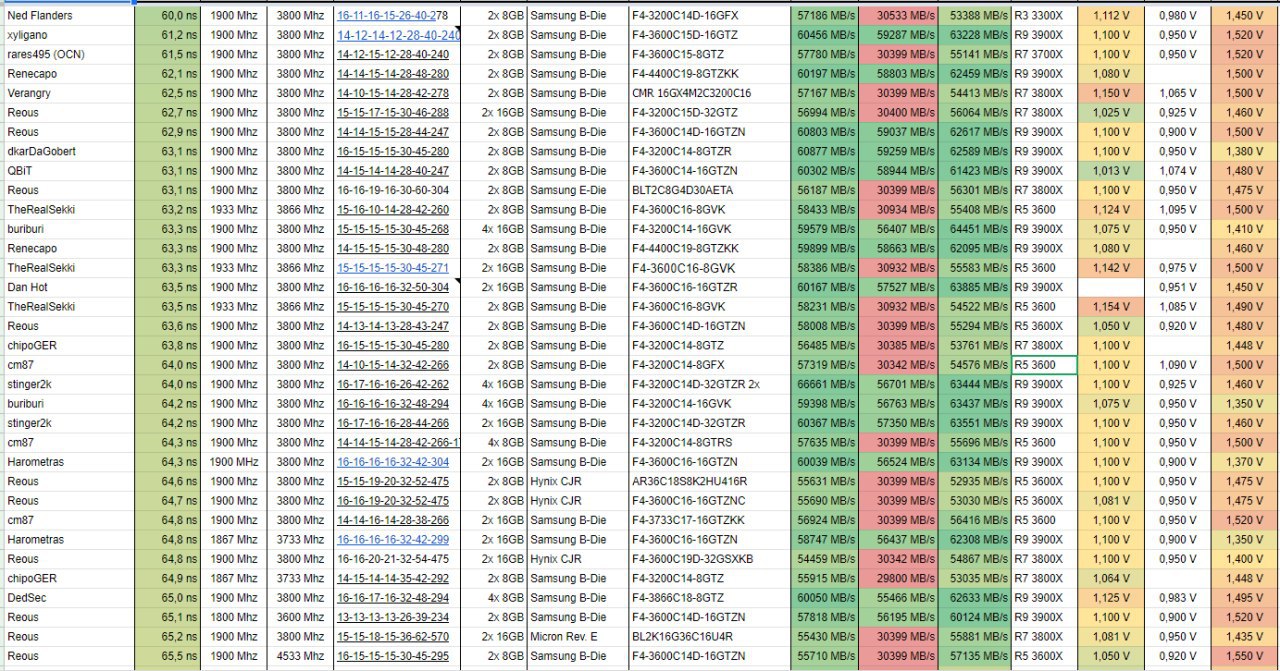Select the 64,9 ns latency cell
Screen dimensions: 1280x671
tap(167, 578)
